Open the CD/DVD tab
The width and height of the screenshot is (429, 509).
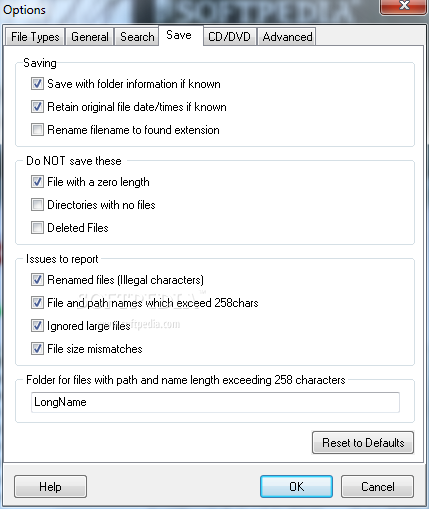229,37
